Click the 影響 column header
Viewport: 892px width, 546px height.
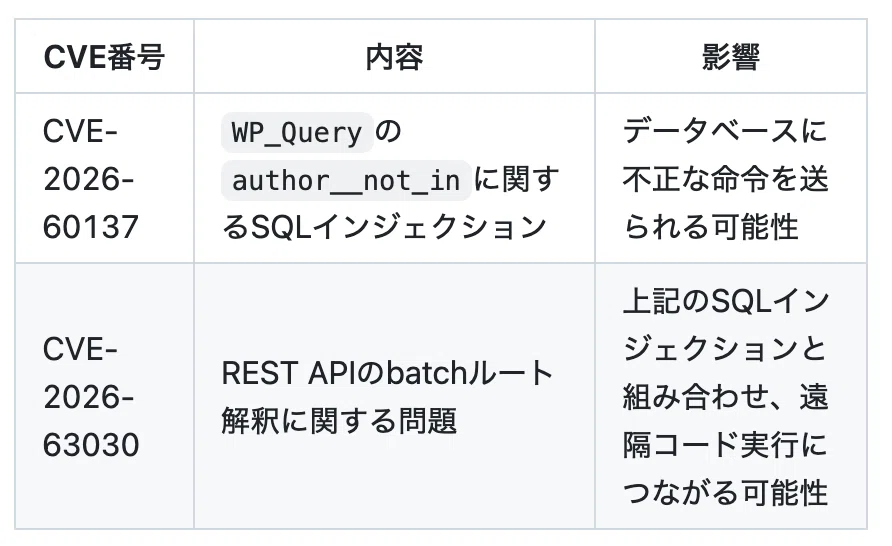coord(731,57)
